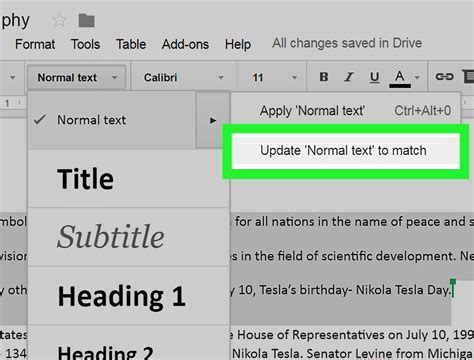Open the font size 11 dropdown

[274, 77]
